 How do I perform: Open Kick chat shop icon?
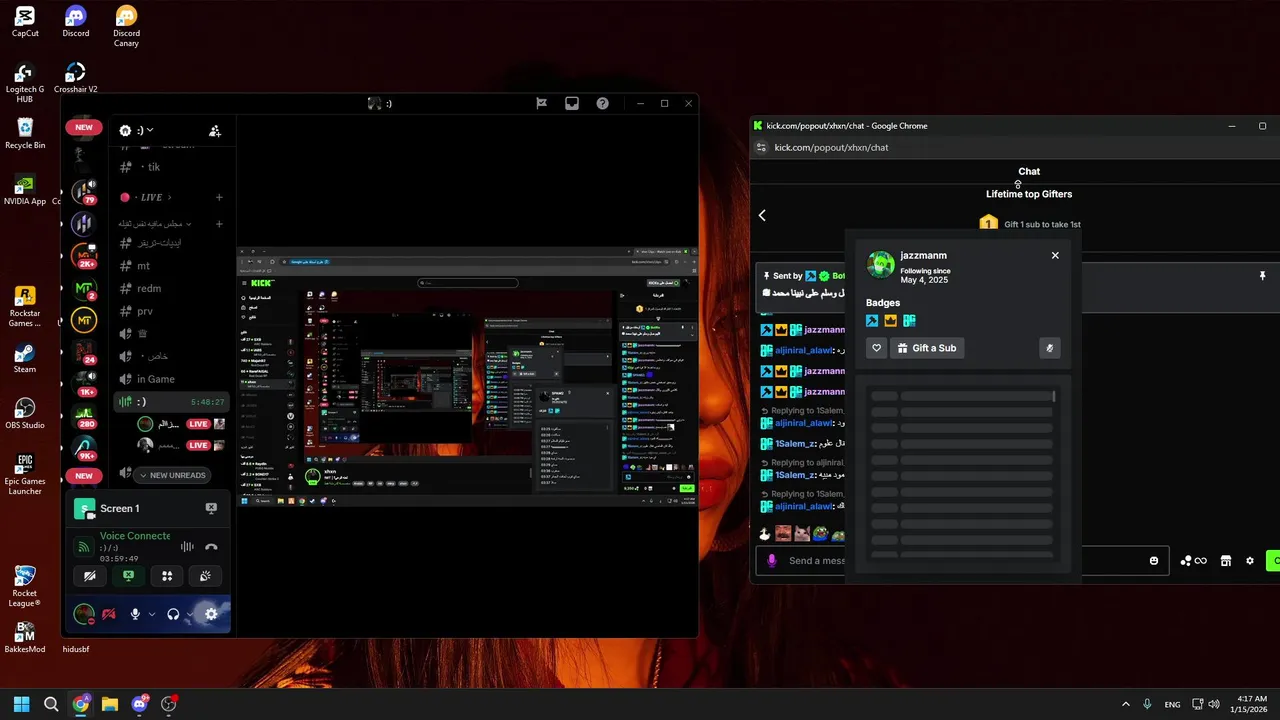tap(1225, 561)
